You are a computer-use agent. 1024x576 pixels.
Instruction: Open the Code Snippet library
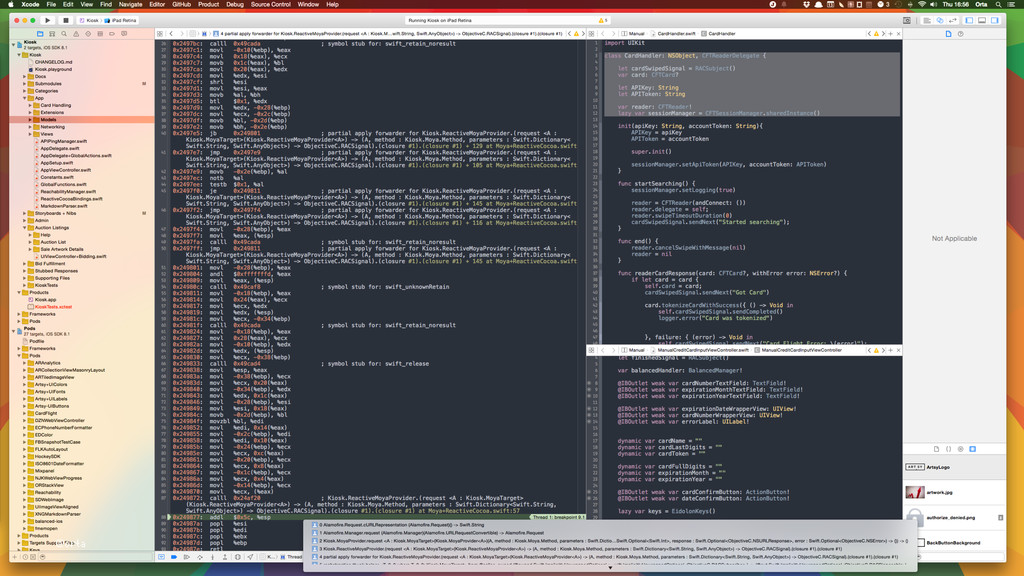pyautogui.click(x=948, y=449)
